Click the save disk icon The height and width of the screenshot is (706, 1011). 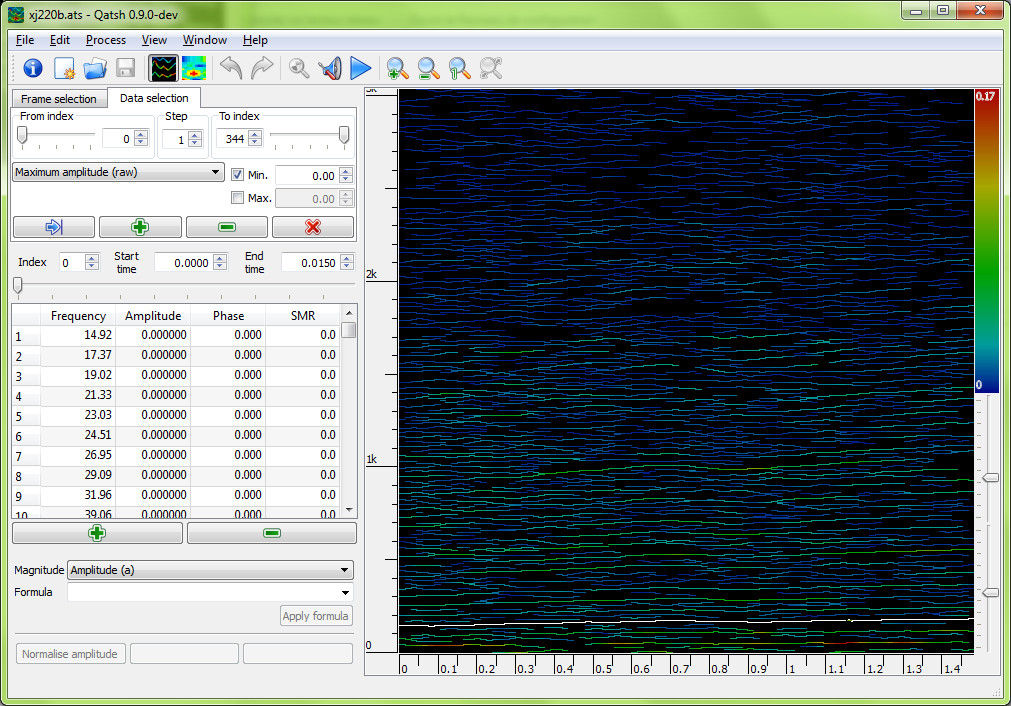pos(125,68)
